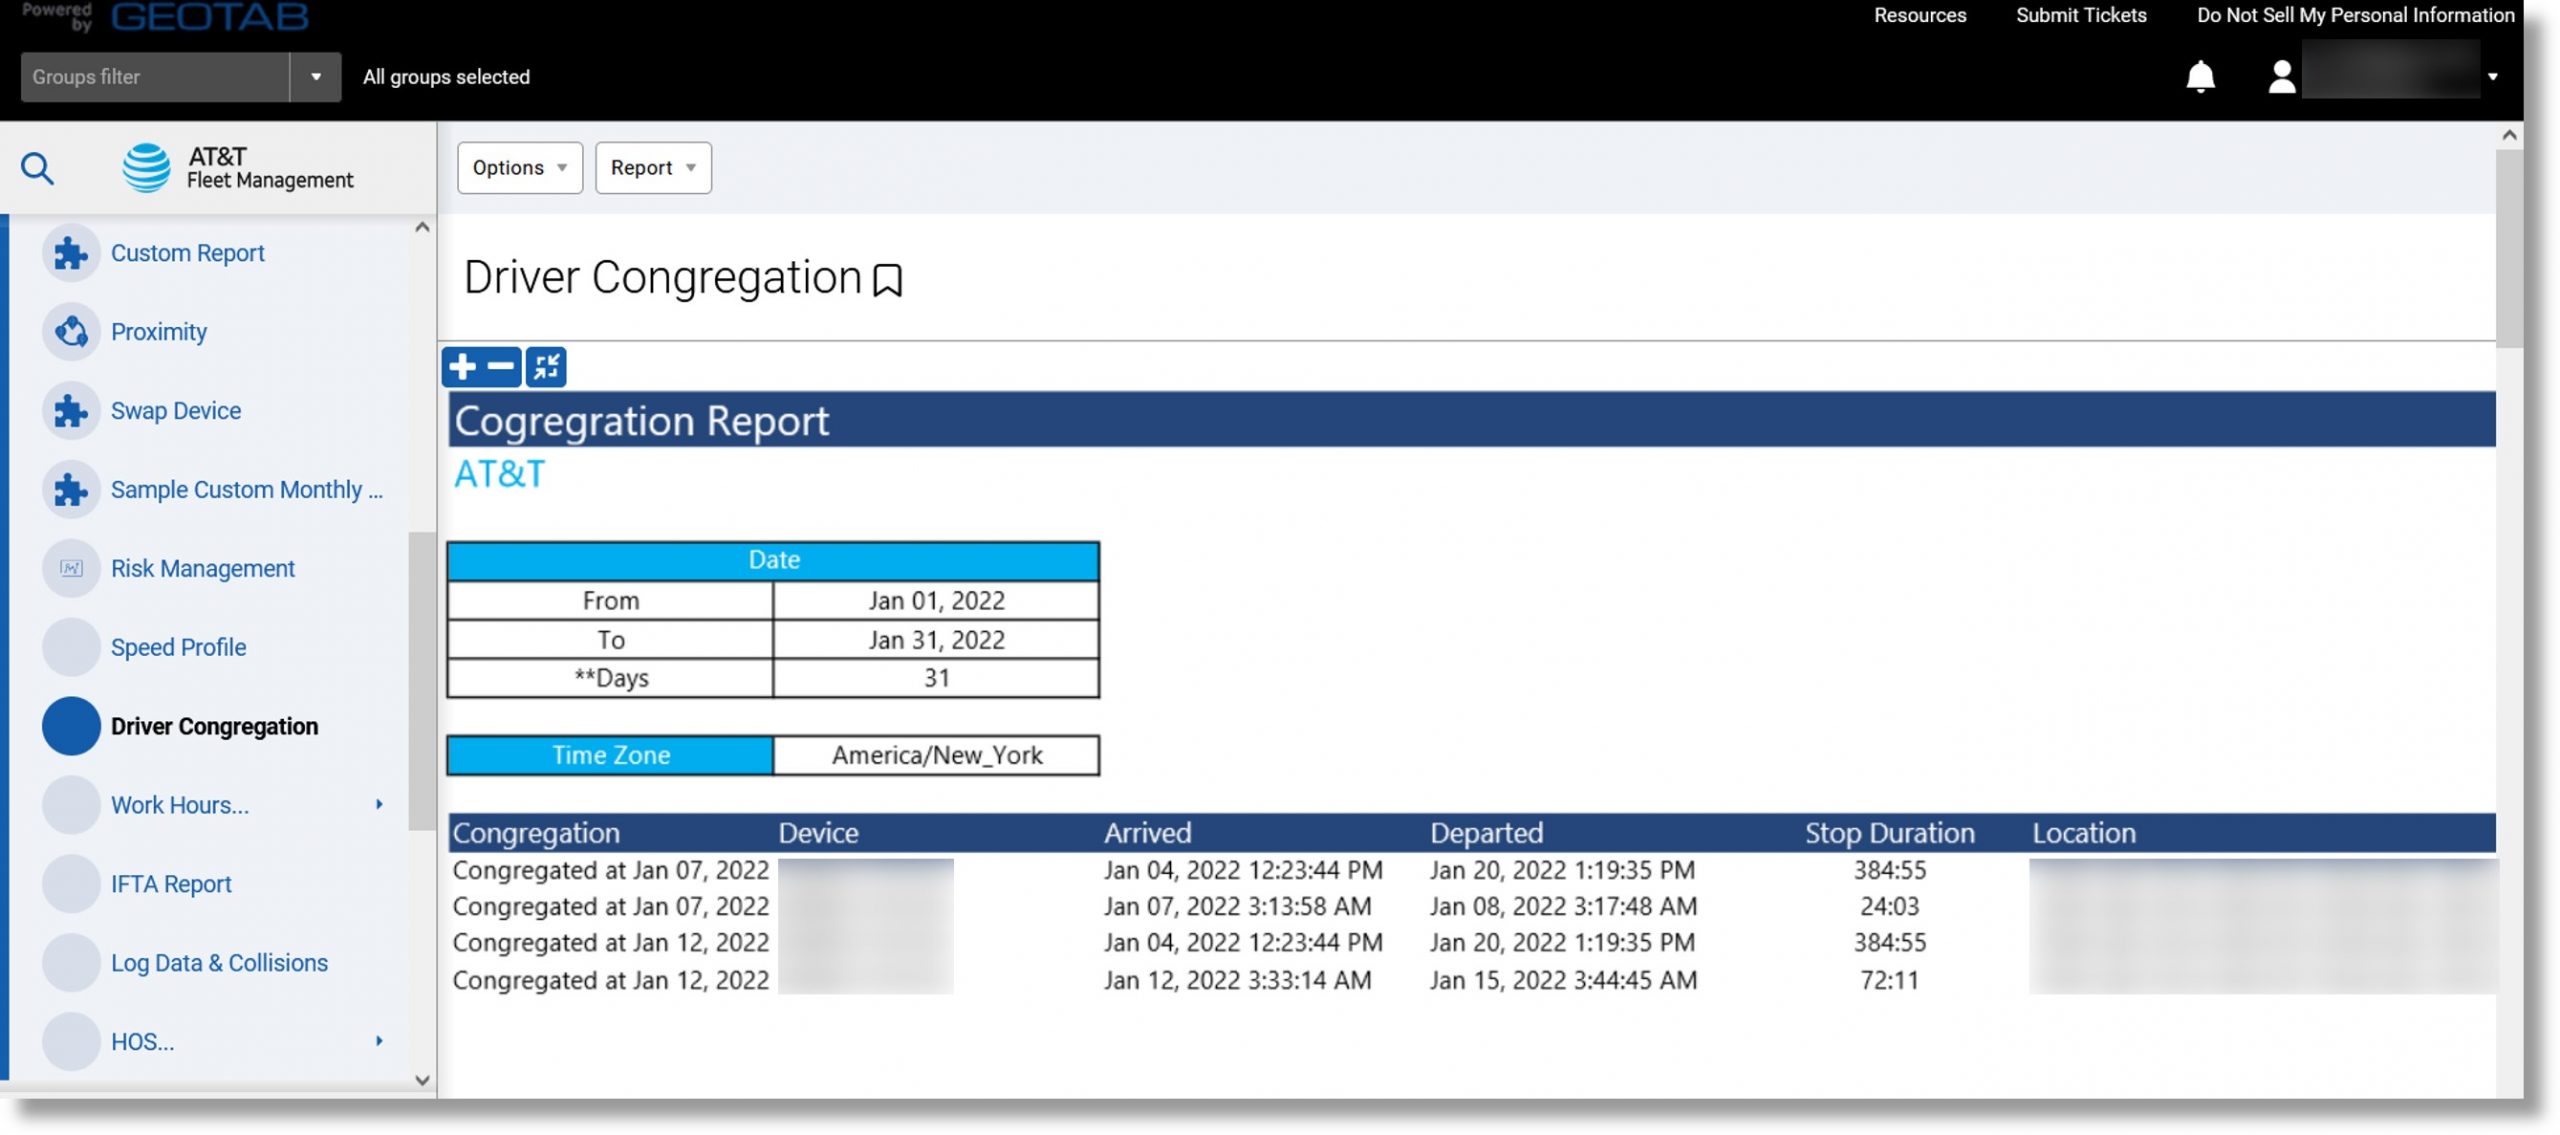
Task: Open Swap Device in sidebar
Action: pos(176,411)
